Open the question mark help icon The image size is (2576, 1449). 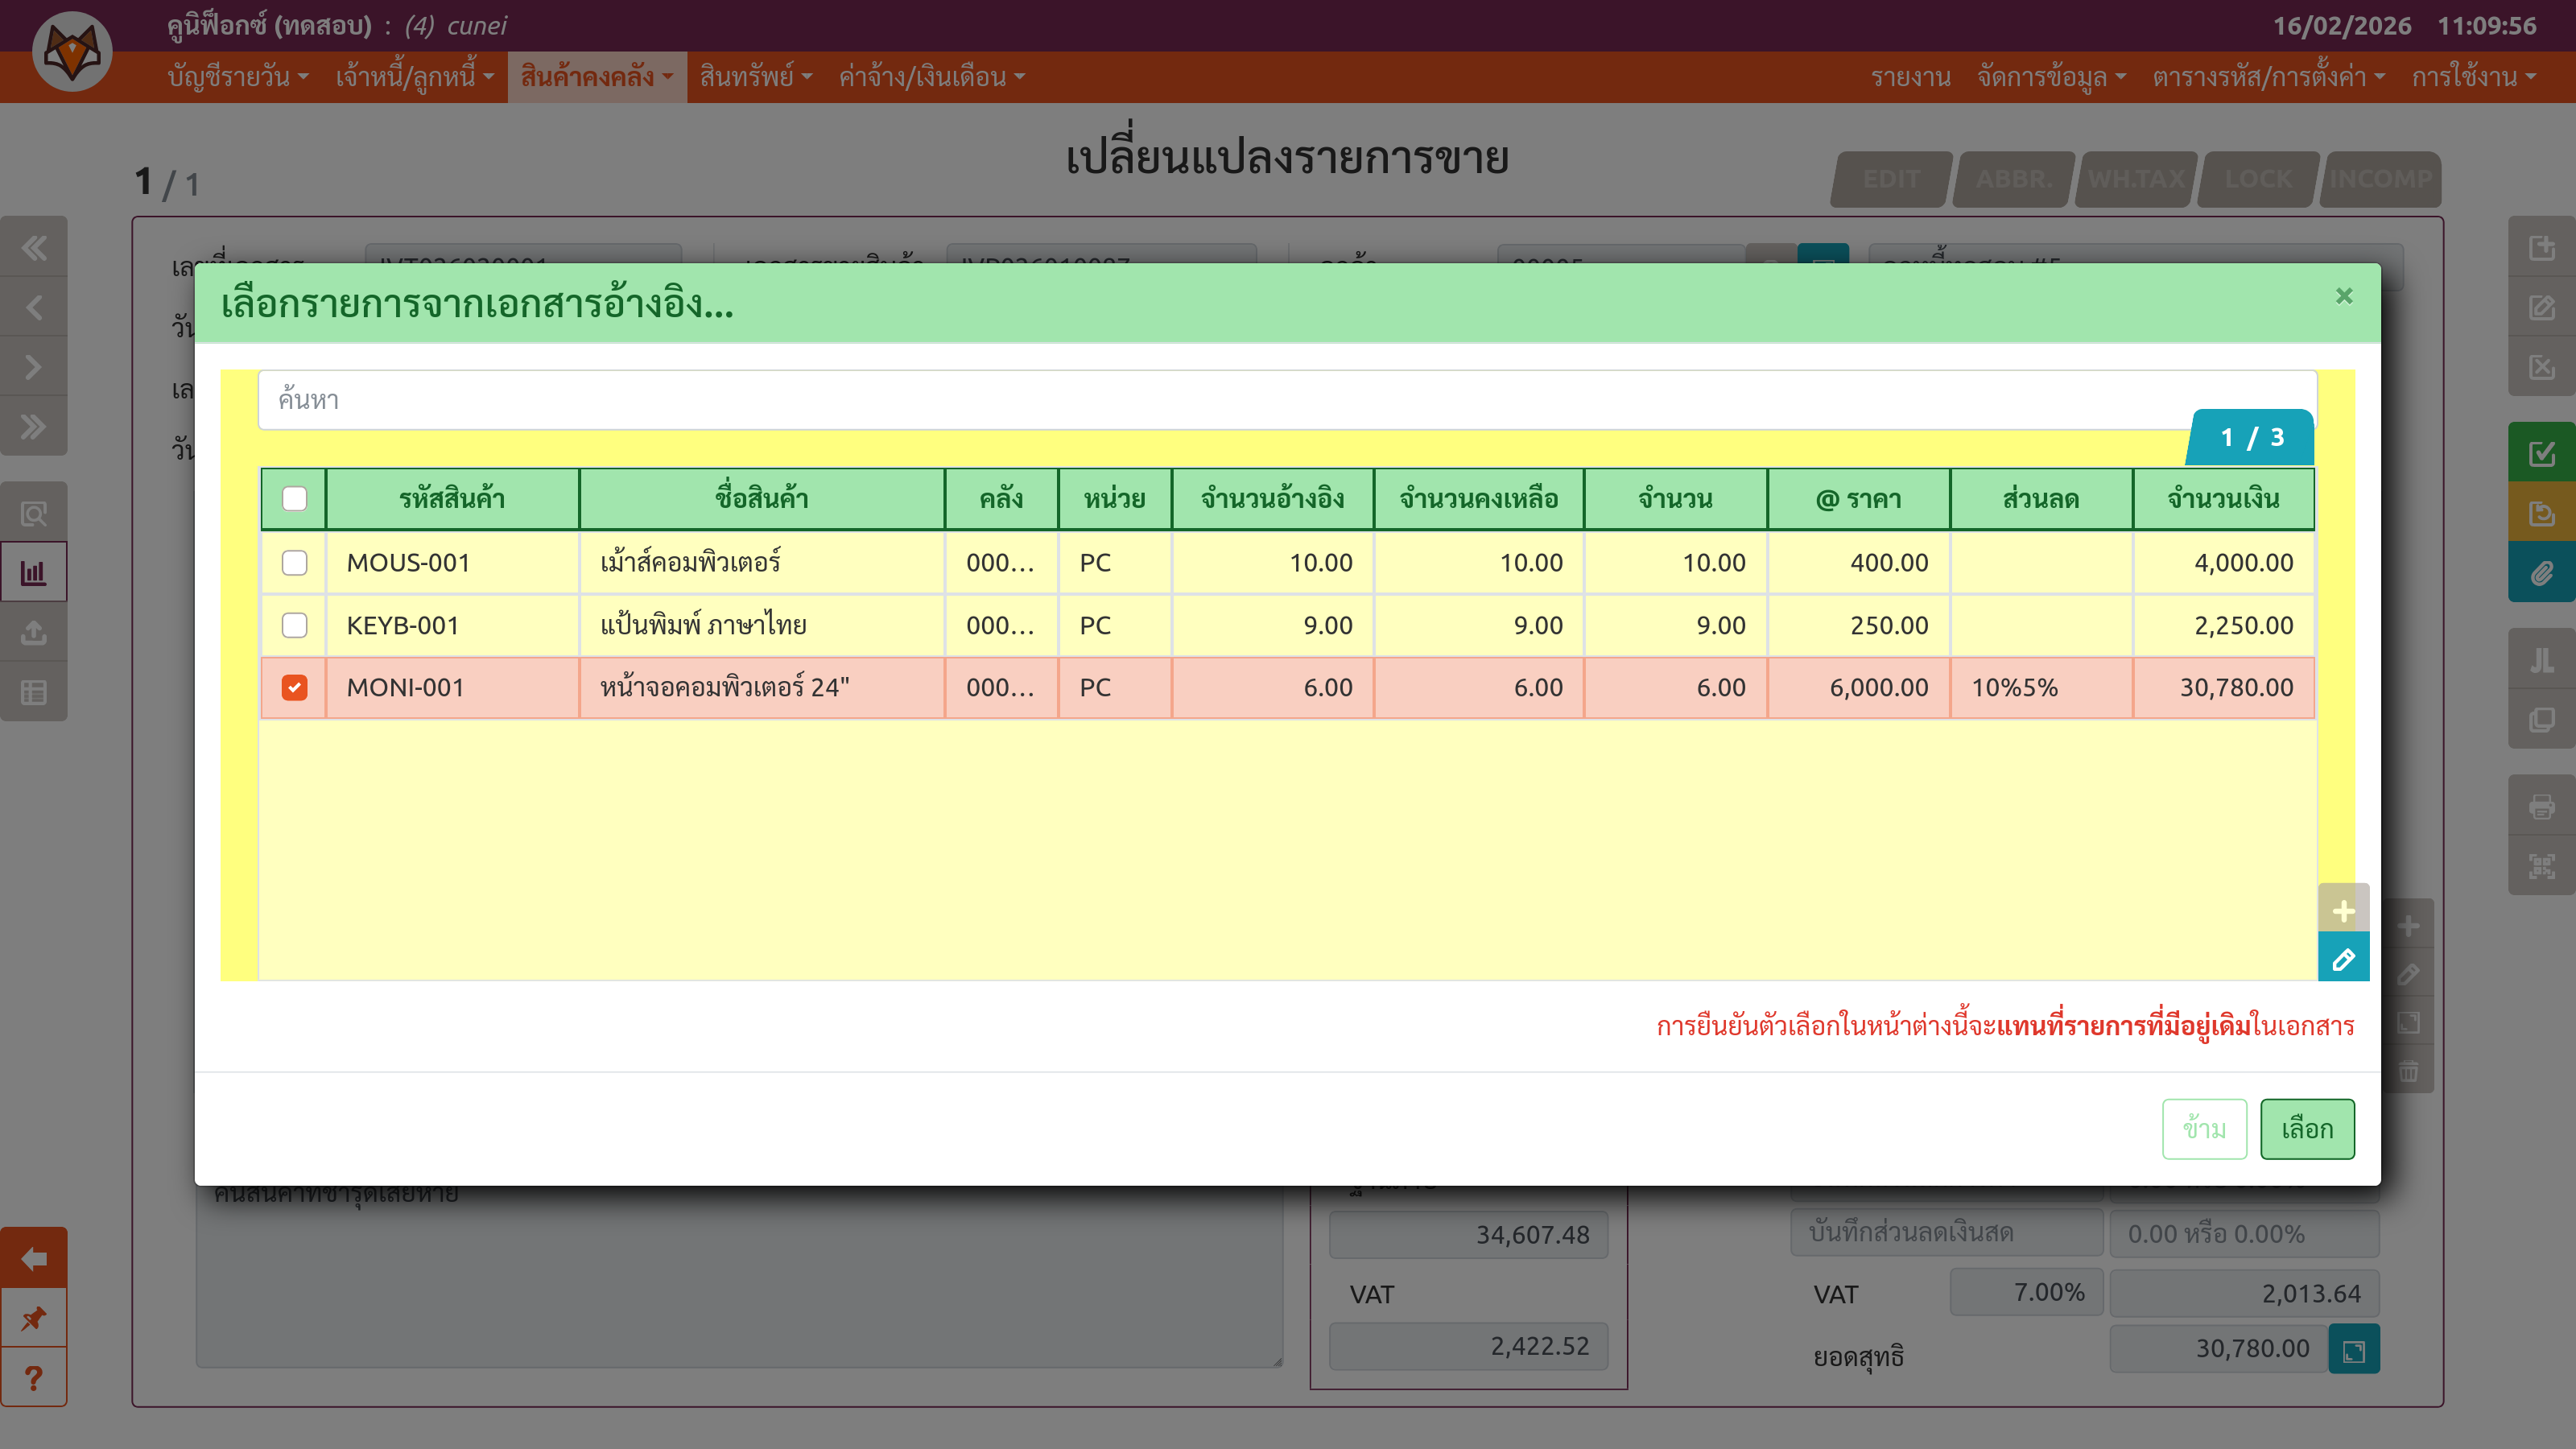34,1377
